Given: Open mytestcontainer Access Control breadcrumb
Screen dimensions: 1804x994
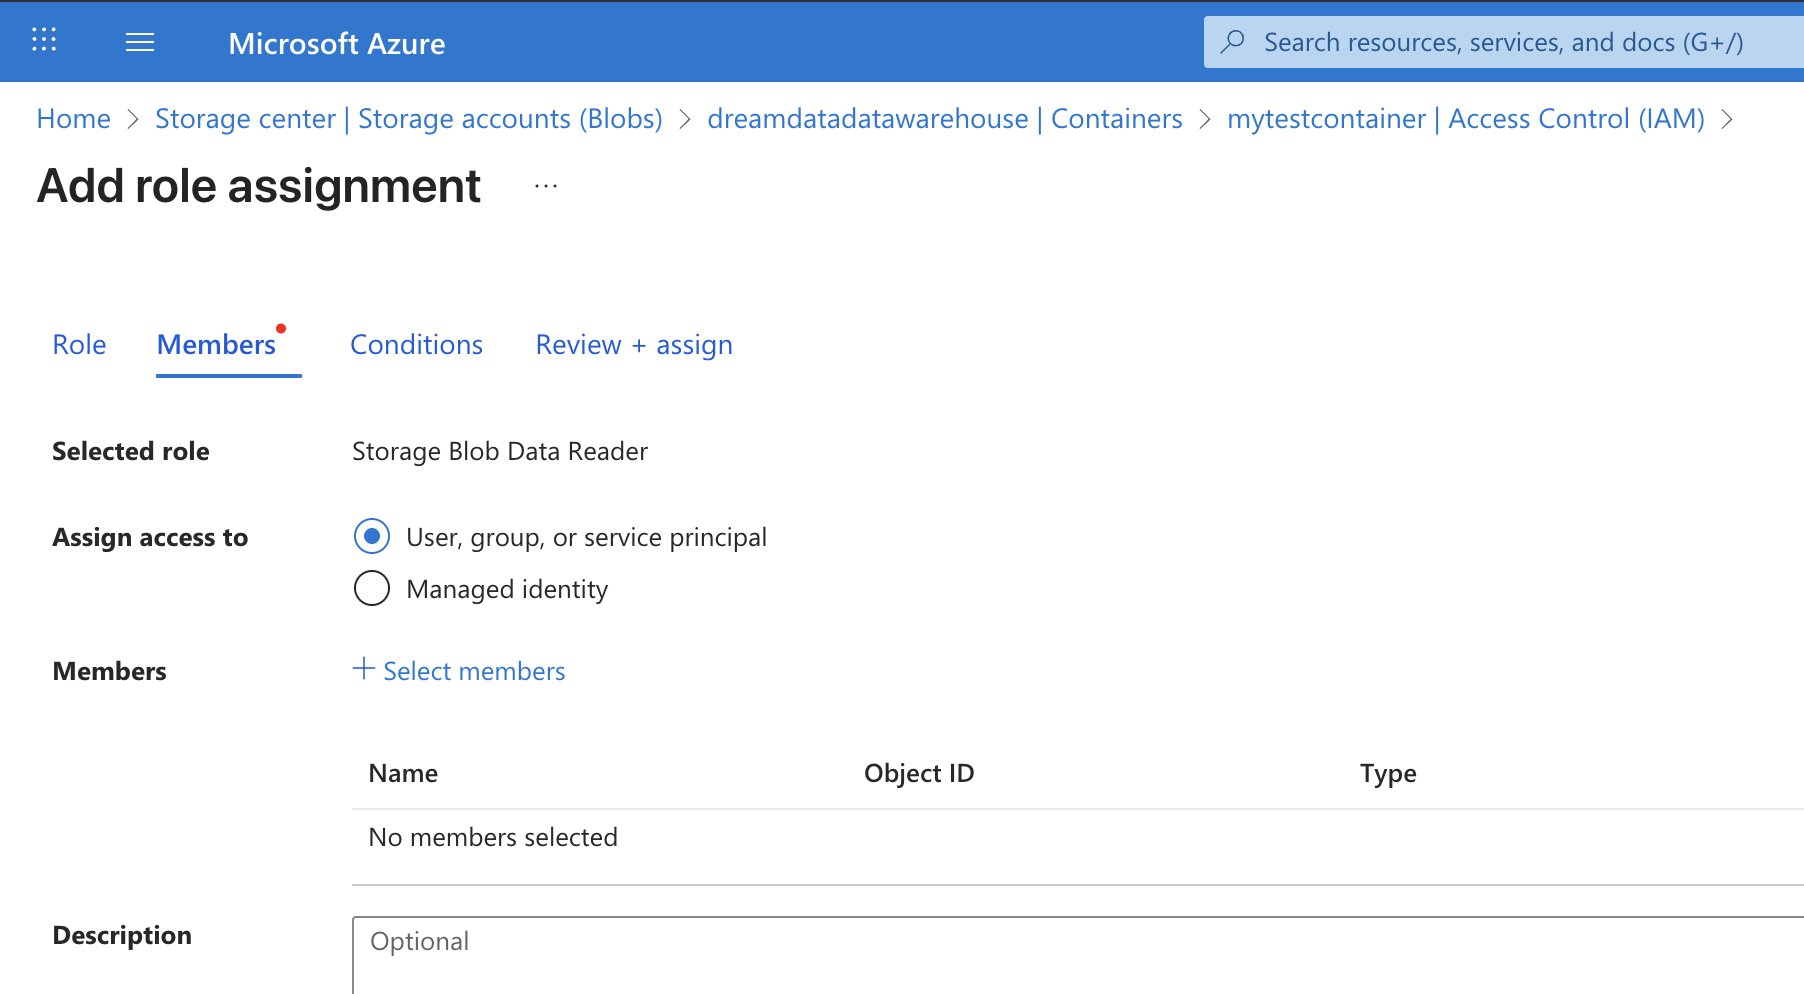Looking at the screenshot, I should click(1465, 119).
